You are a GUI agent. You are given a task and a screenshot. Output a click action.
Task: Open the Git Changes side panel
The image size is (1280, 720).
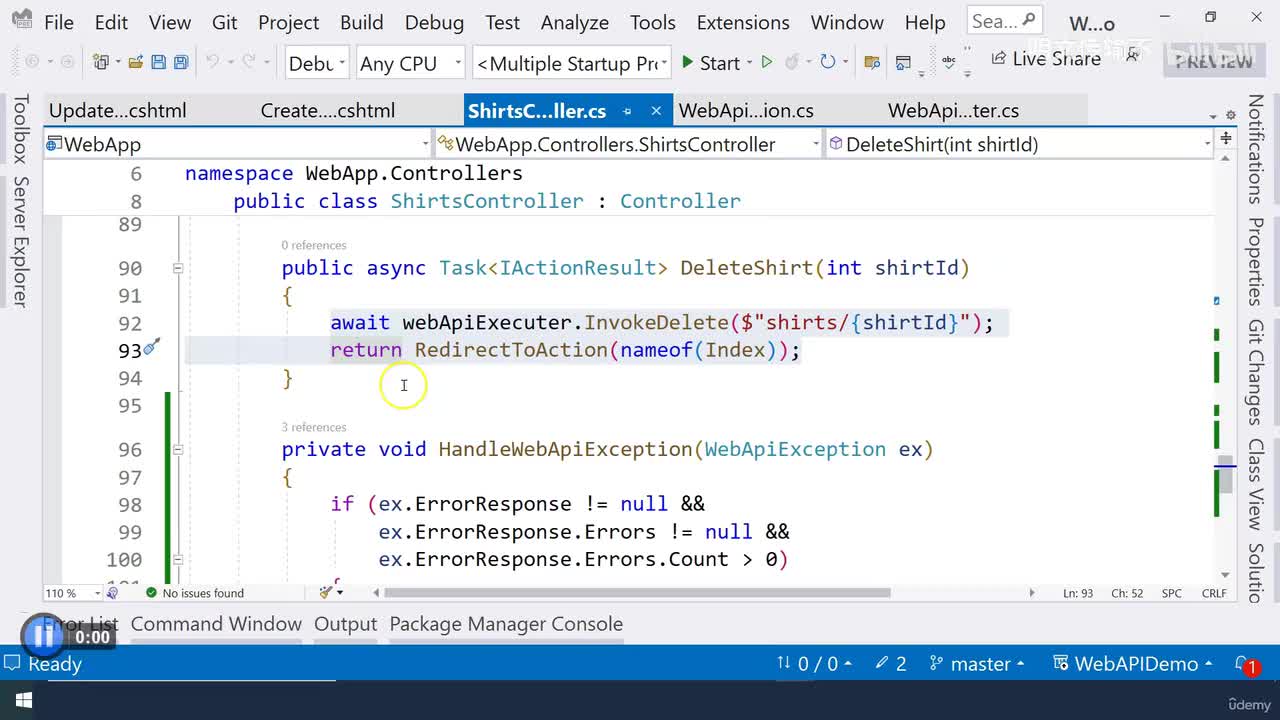[x=1255, y=372]
